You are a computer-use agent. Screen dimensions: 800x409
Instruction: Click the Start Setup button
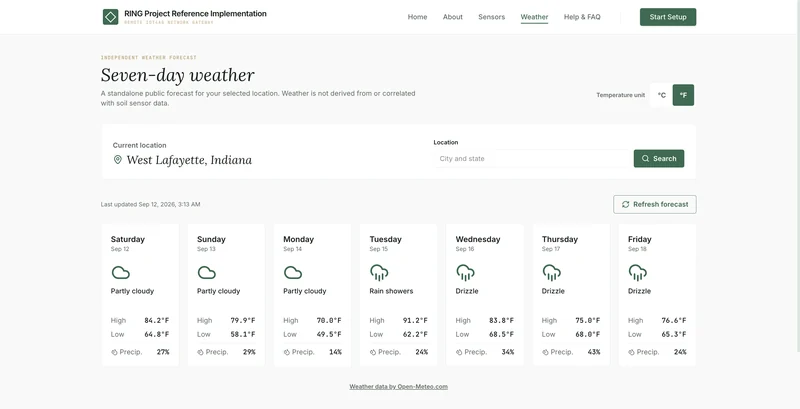668,17
